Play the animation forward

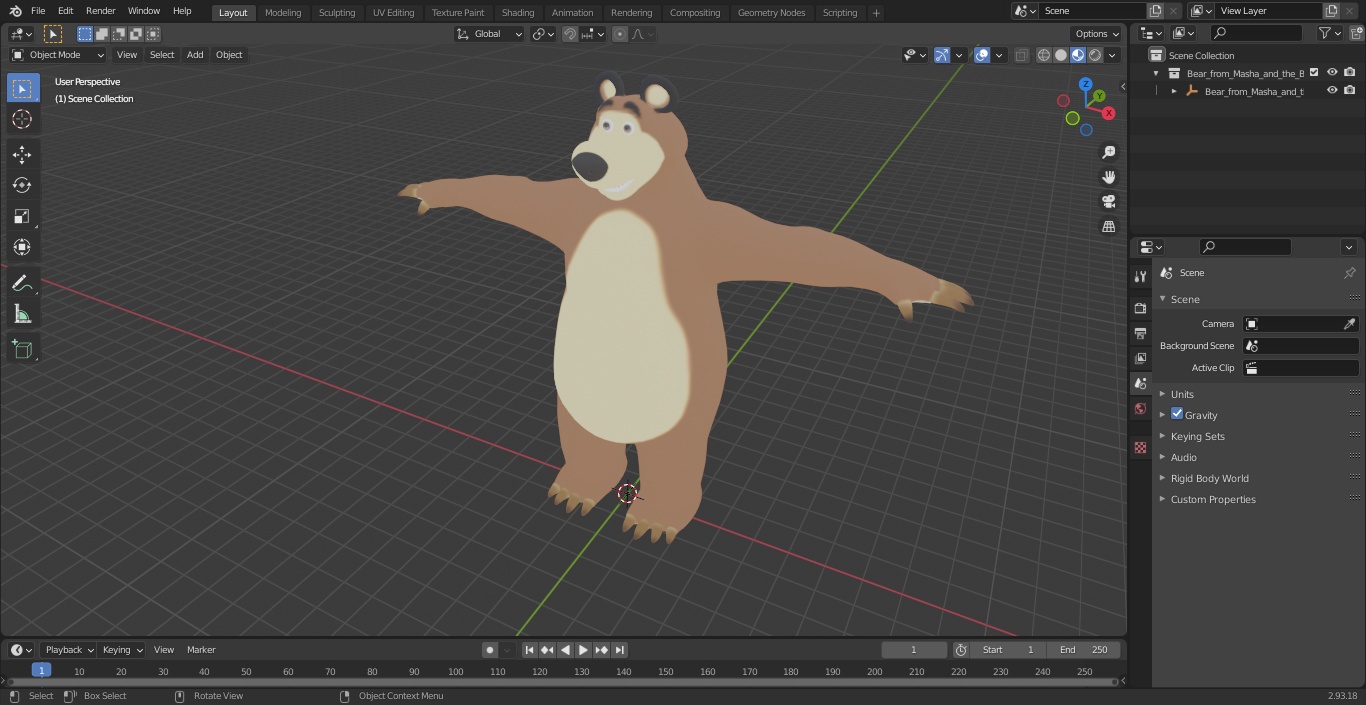pyautogui.click(x=583, y=650)
